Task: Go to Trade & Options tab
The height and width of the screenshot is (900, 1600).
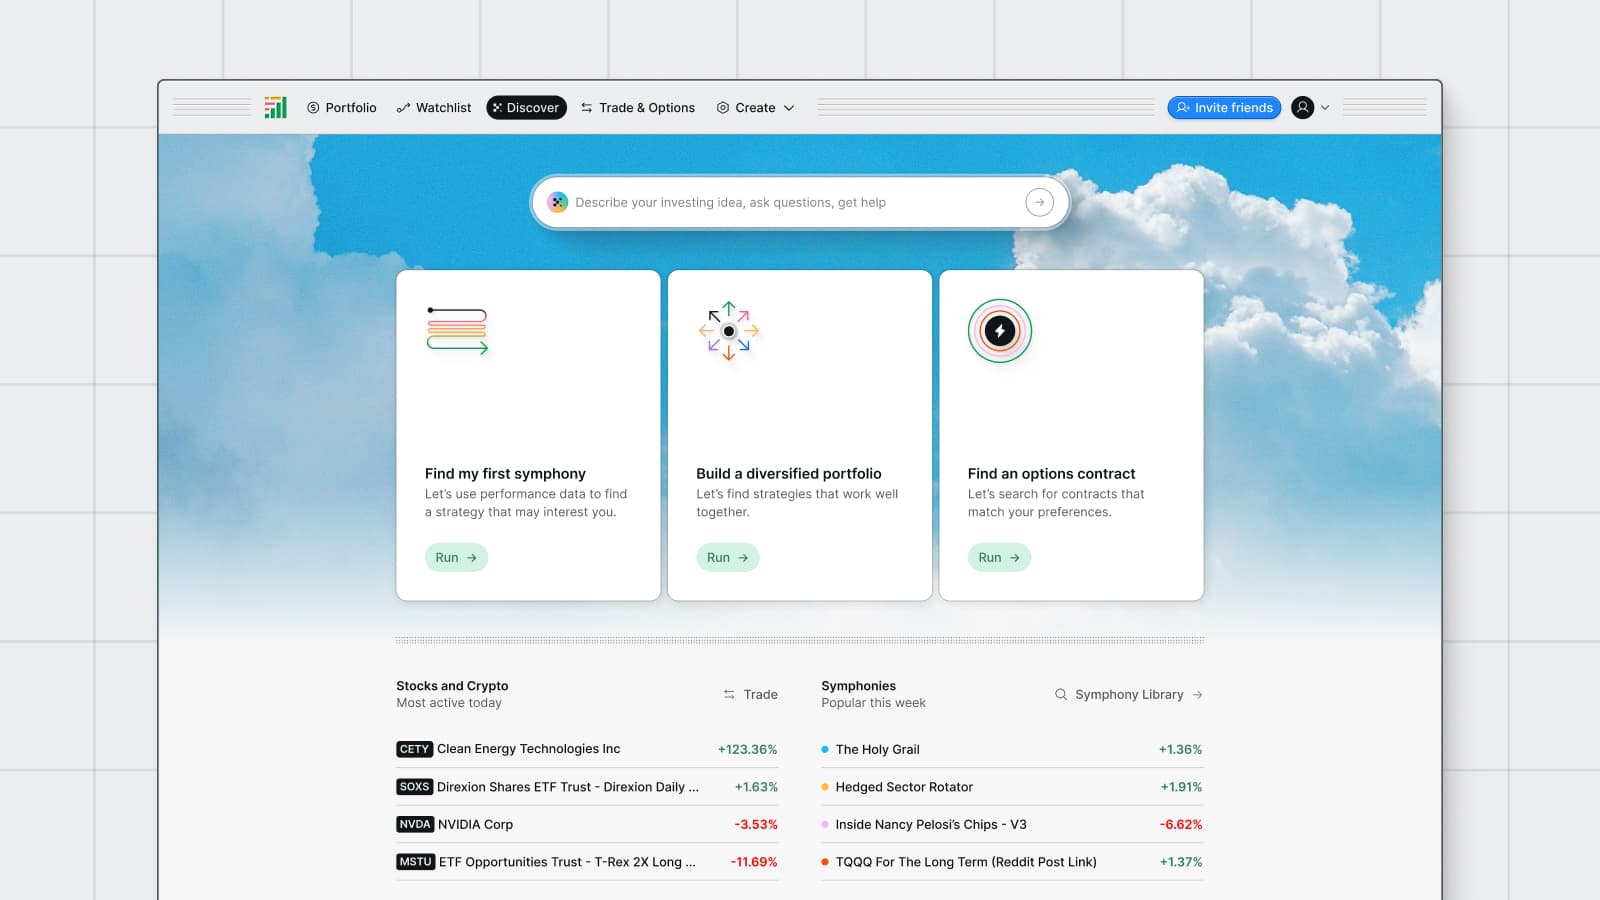Action: click(x=638, y=108)
